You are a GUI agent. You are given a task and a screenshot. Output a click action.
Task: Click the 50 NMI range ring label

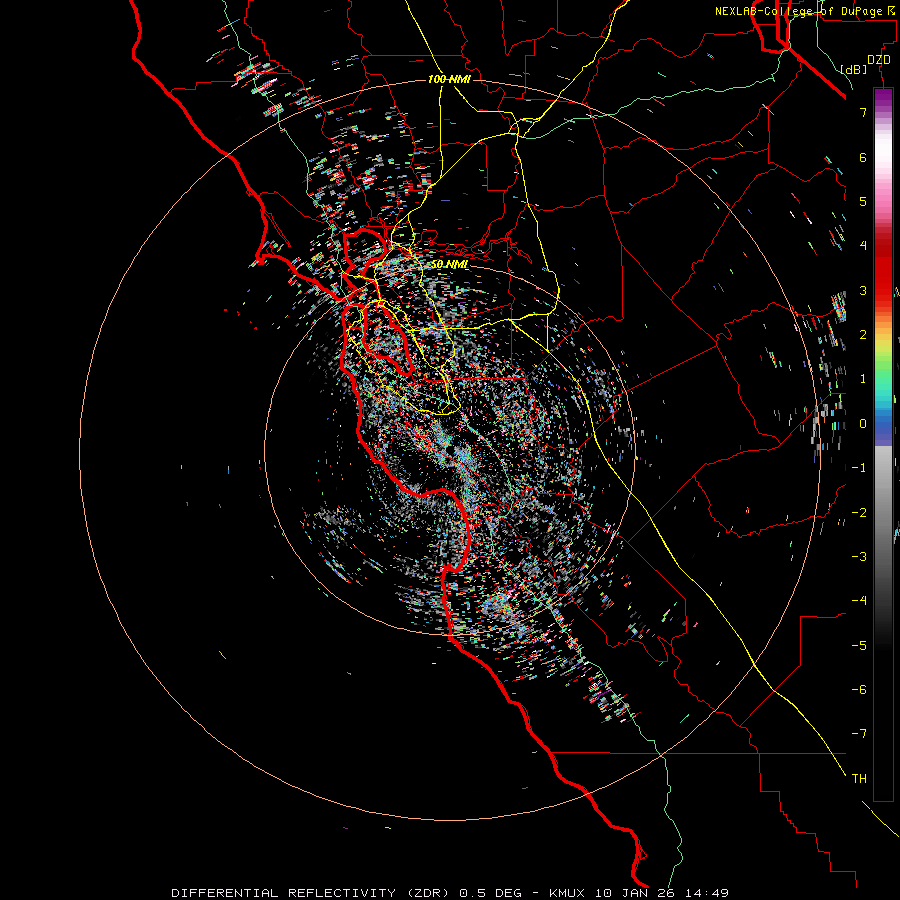tap(449, 264)
